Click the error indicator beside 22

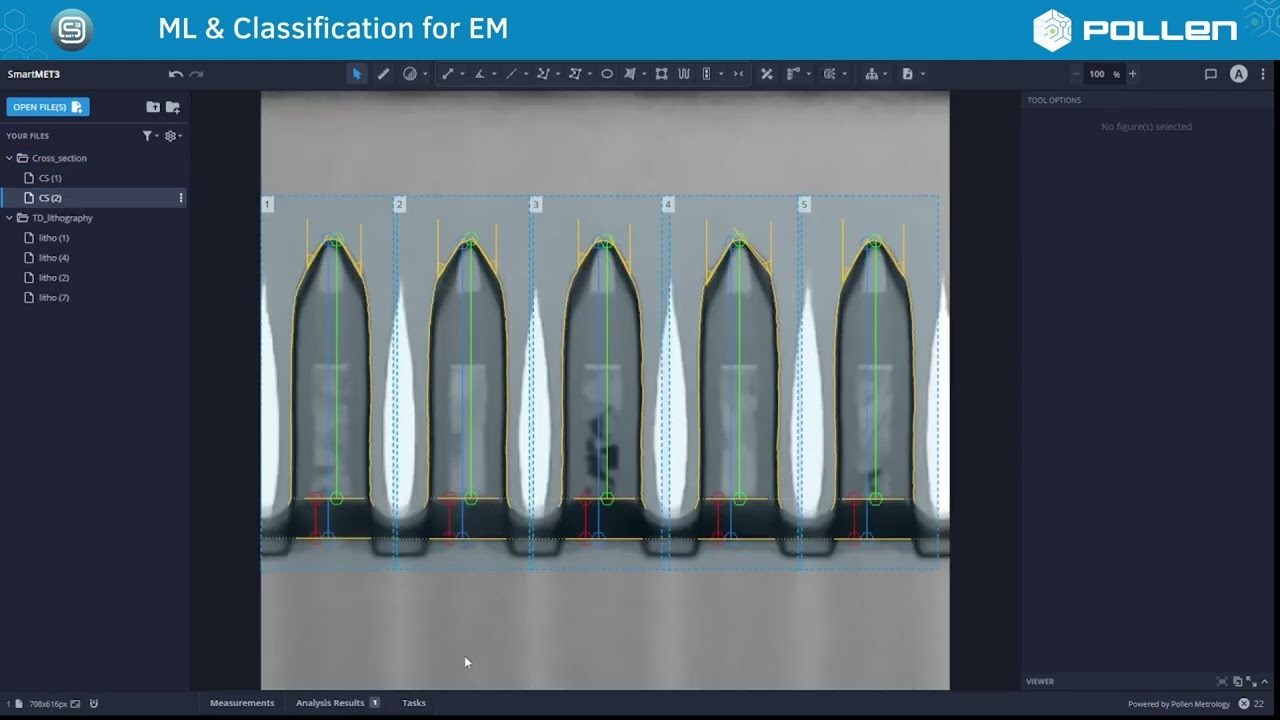[x=1244, y=704]
